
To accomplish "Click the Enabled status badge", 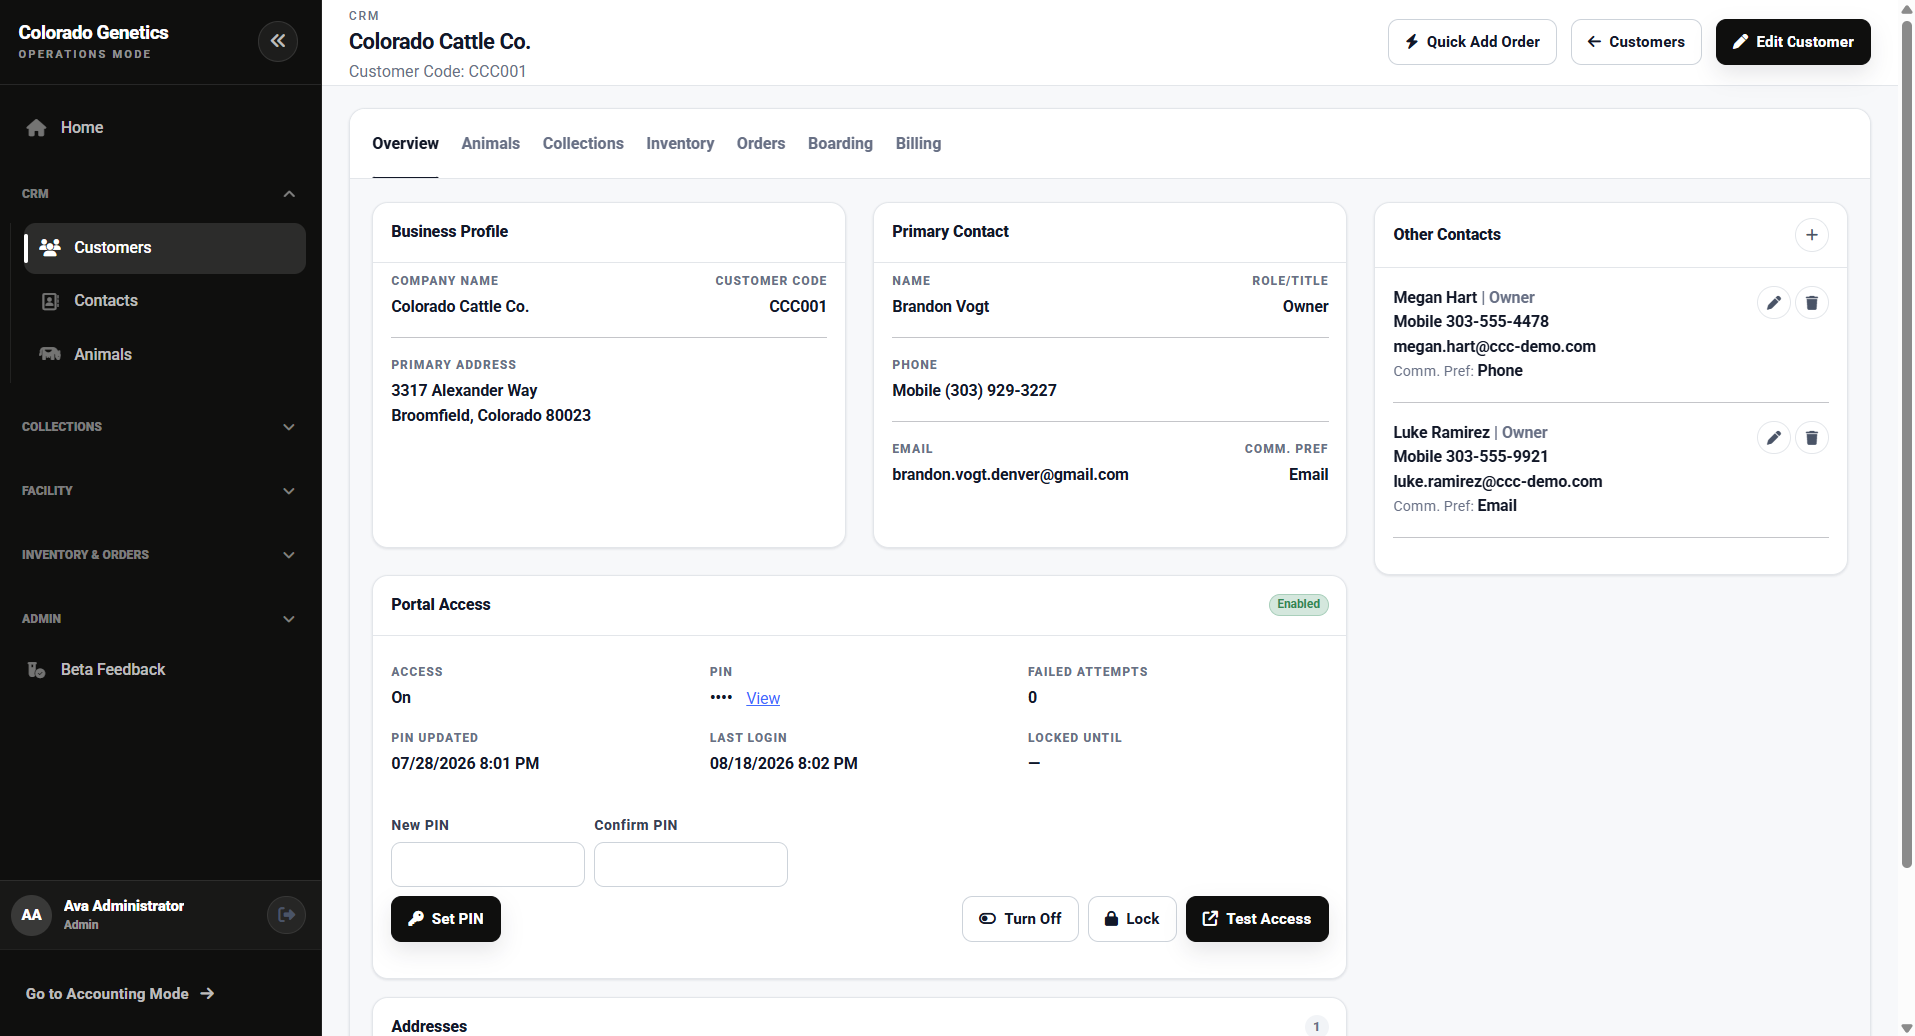I will 1299,604.
